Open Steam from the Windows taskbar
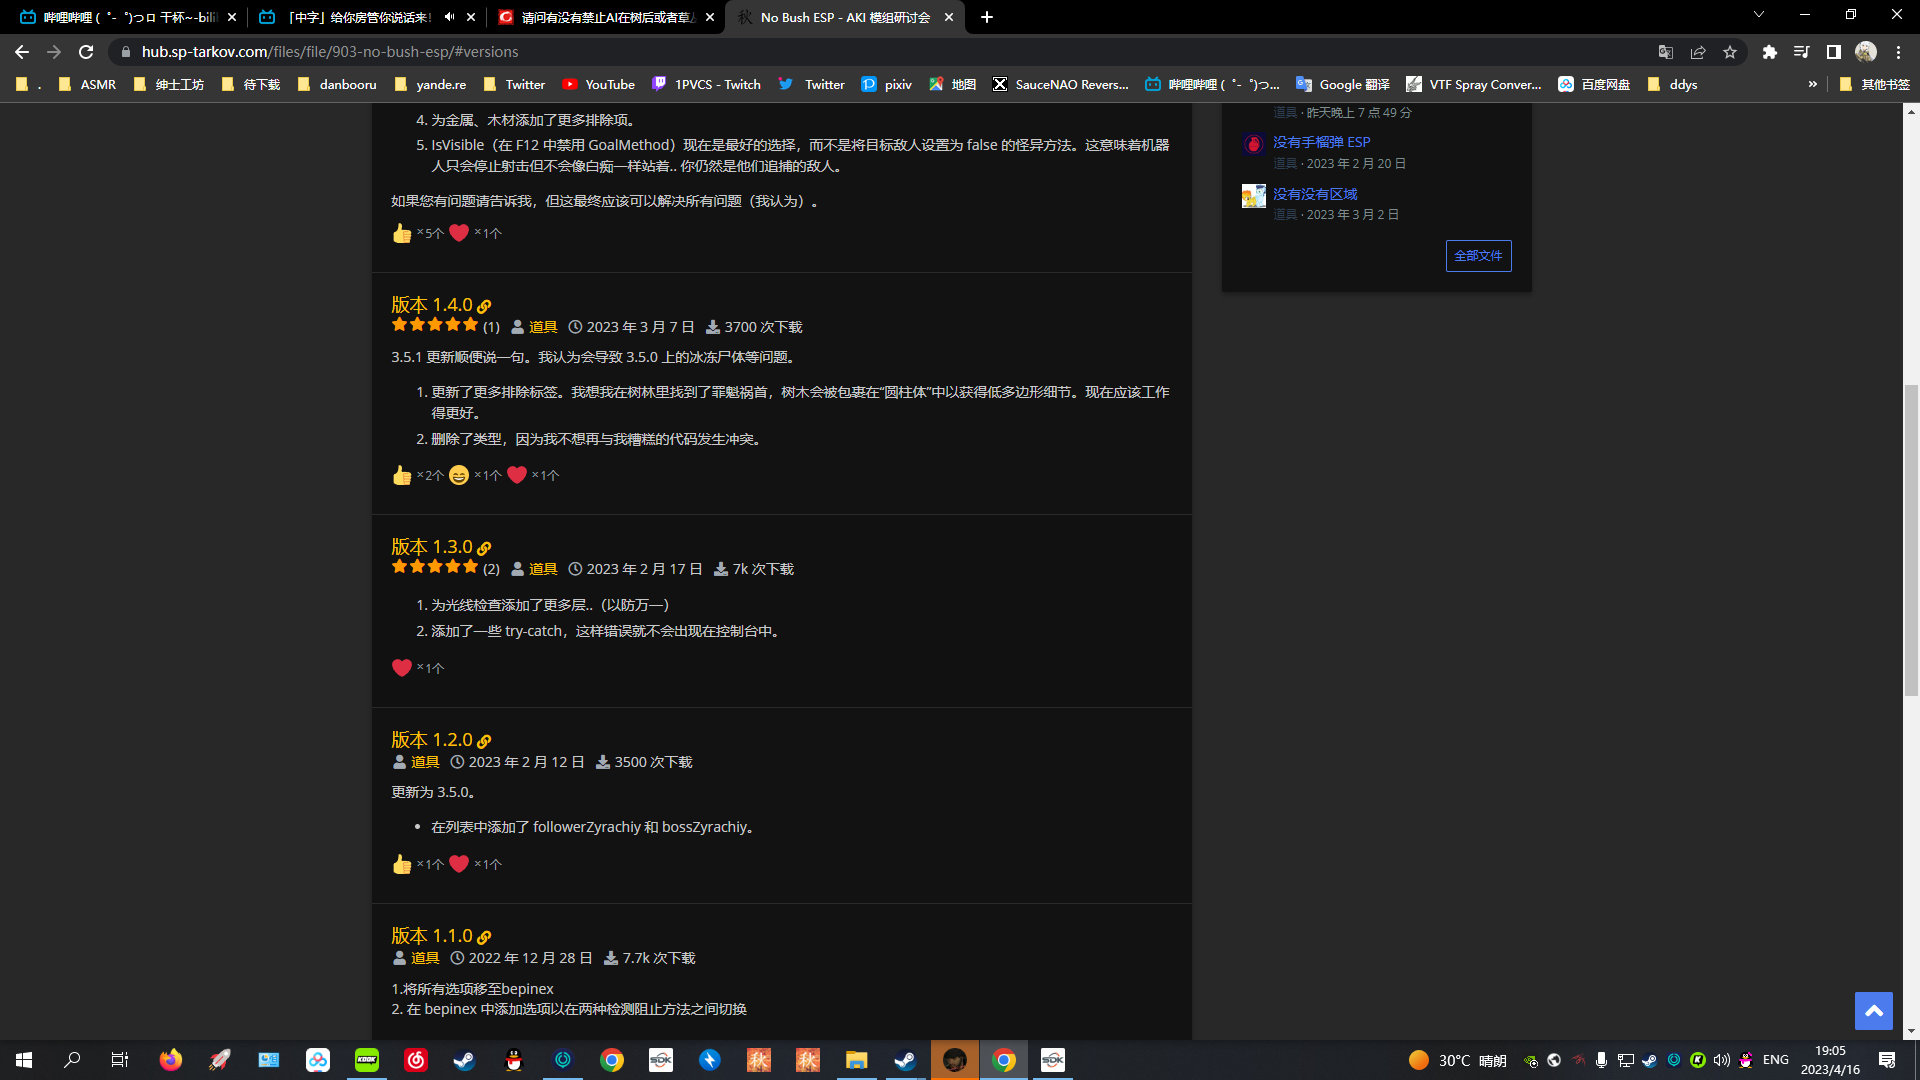This screenshot has width=1920, height=1080. pyautogui.click(x=465, y=1060)
